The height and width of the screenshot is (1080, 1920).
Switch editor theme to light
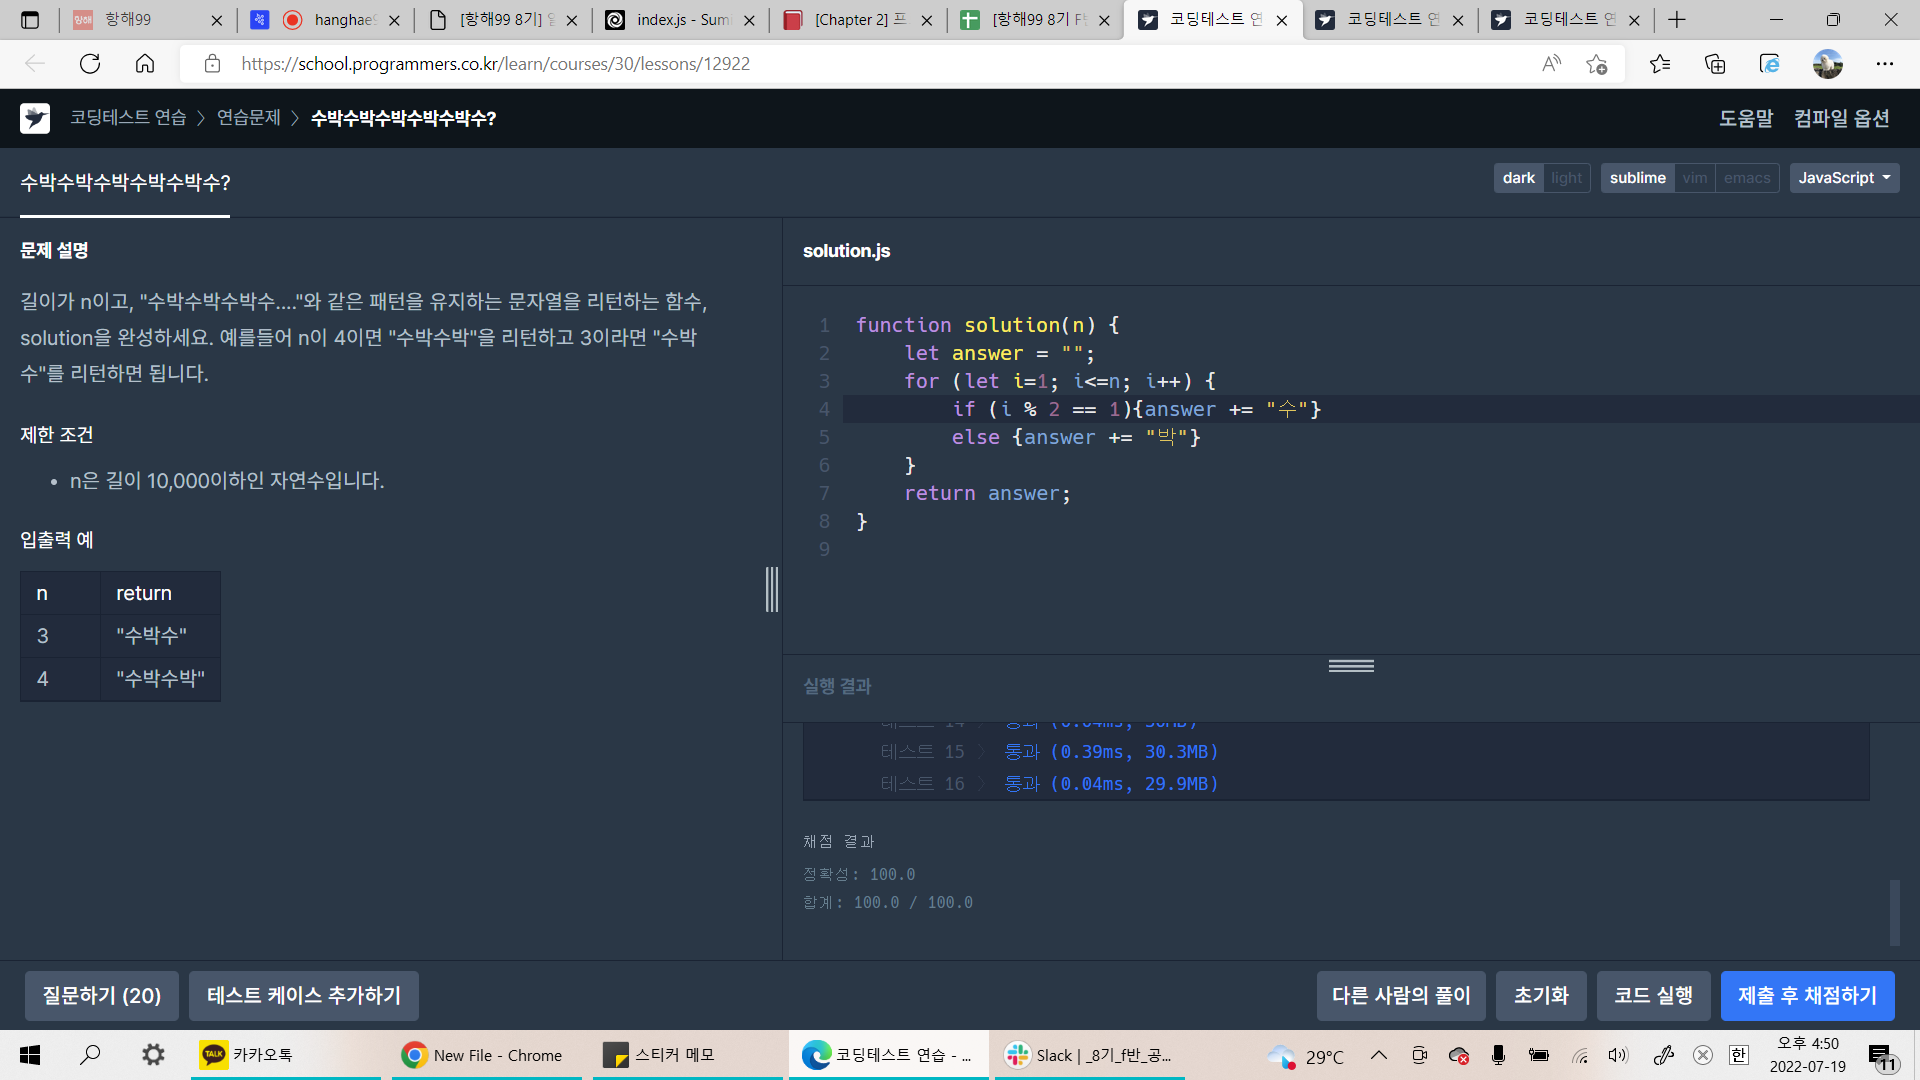click(1566, 178)
